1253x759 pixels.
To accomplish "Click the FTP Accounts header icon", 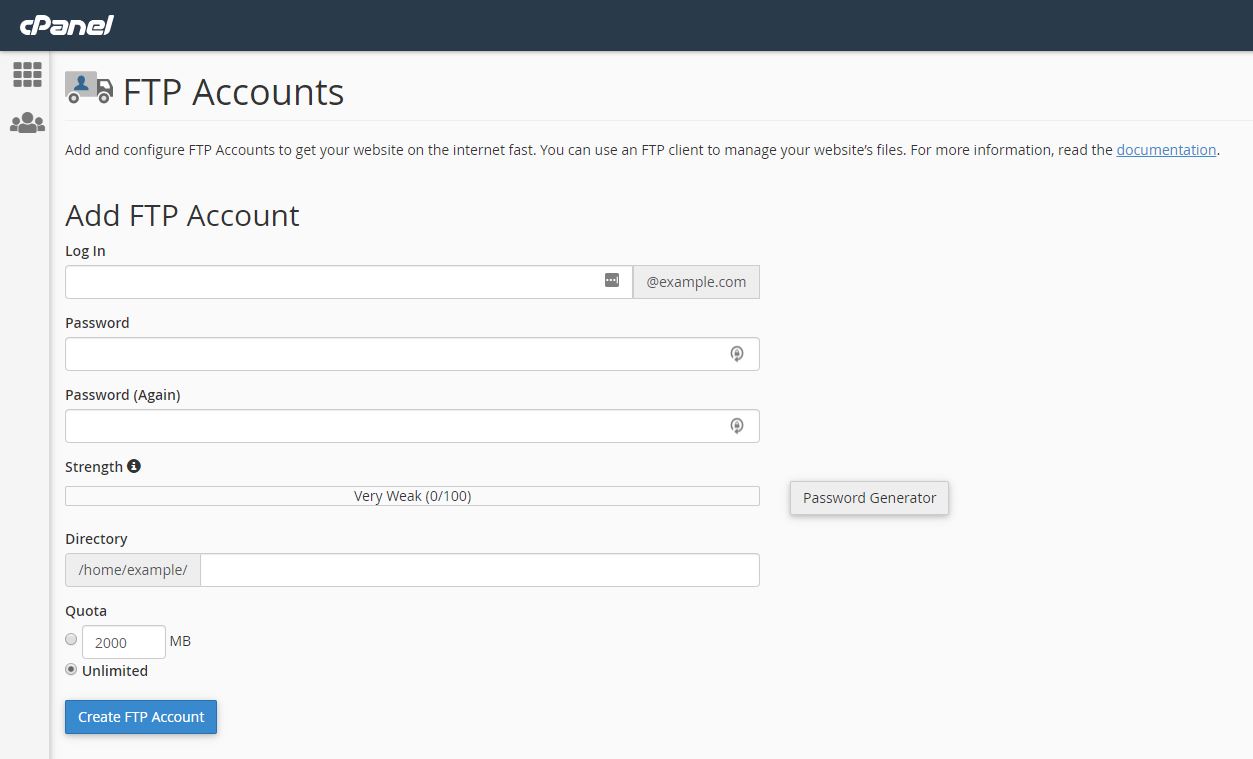I will [88, 89].
